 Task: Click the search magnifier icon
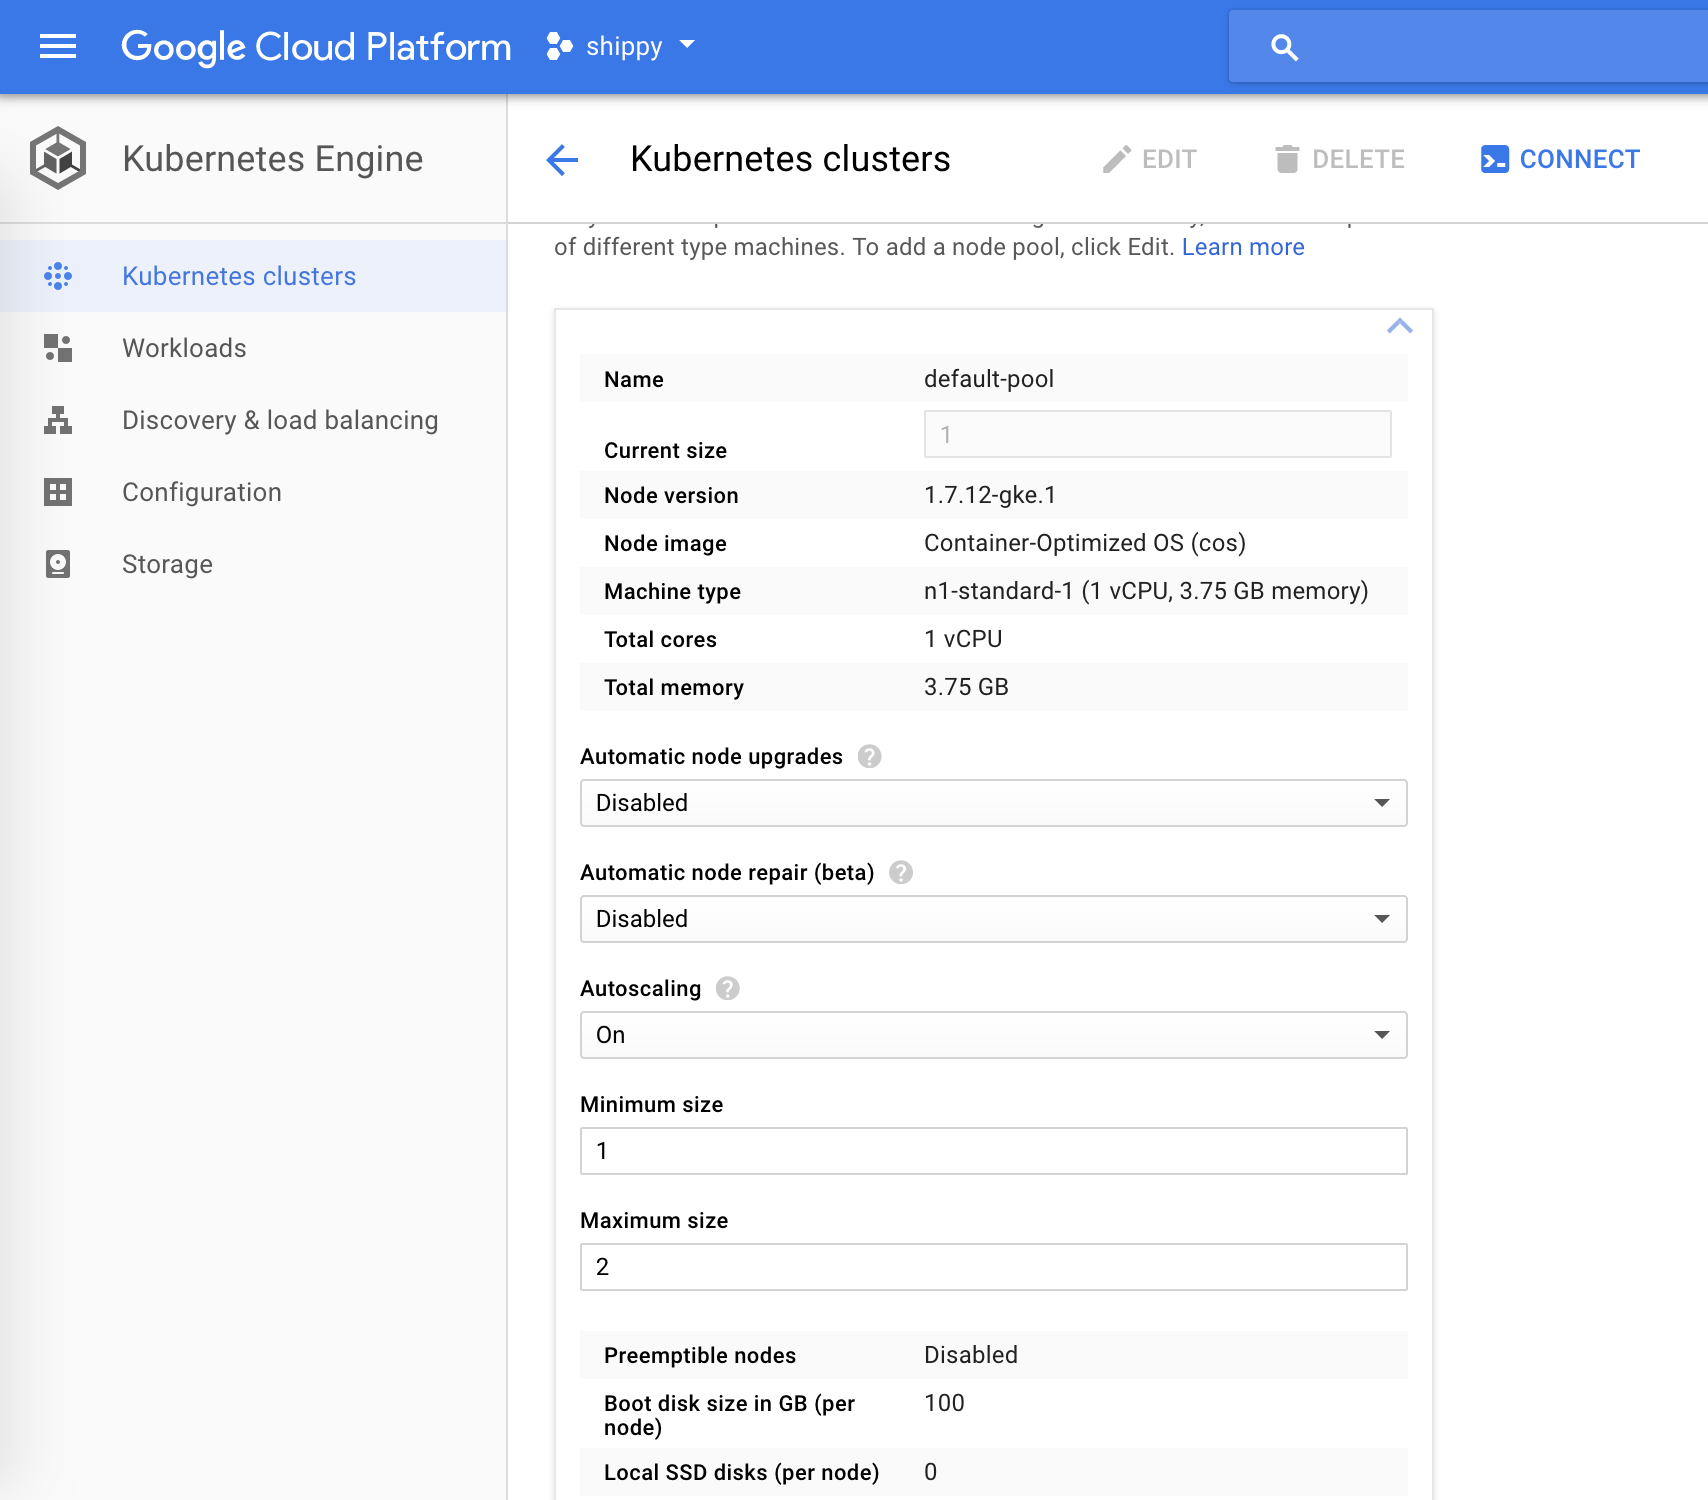pyautogui.click(x=1284, y=47)
